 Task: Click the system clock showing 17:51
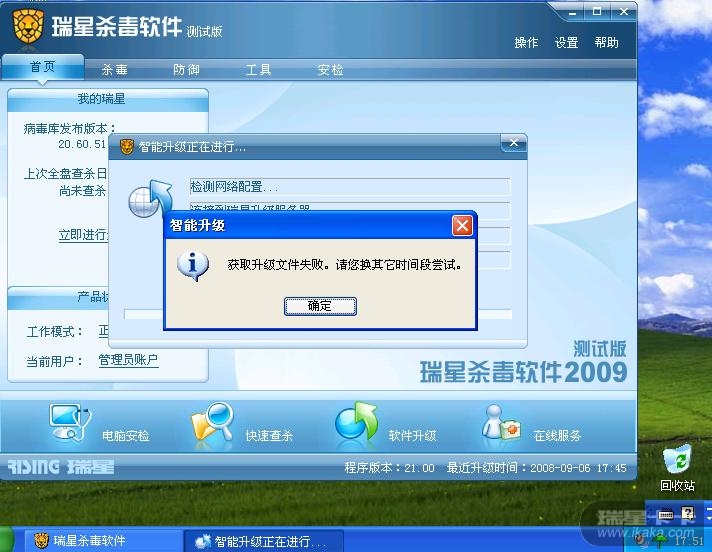tap(689, 541)
